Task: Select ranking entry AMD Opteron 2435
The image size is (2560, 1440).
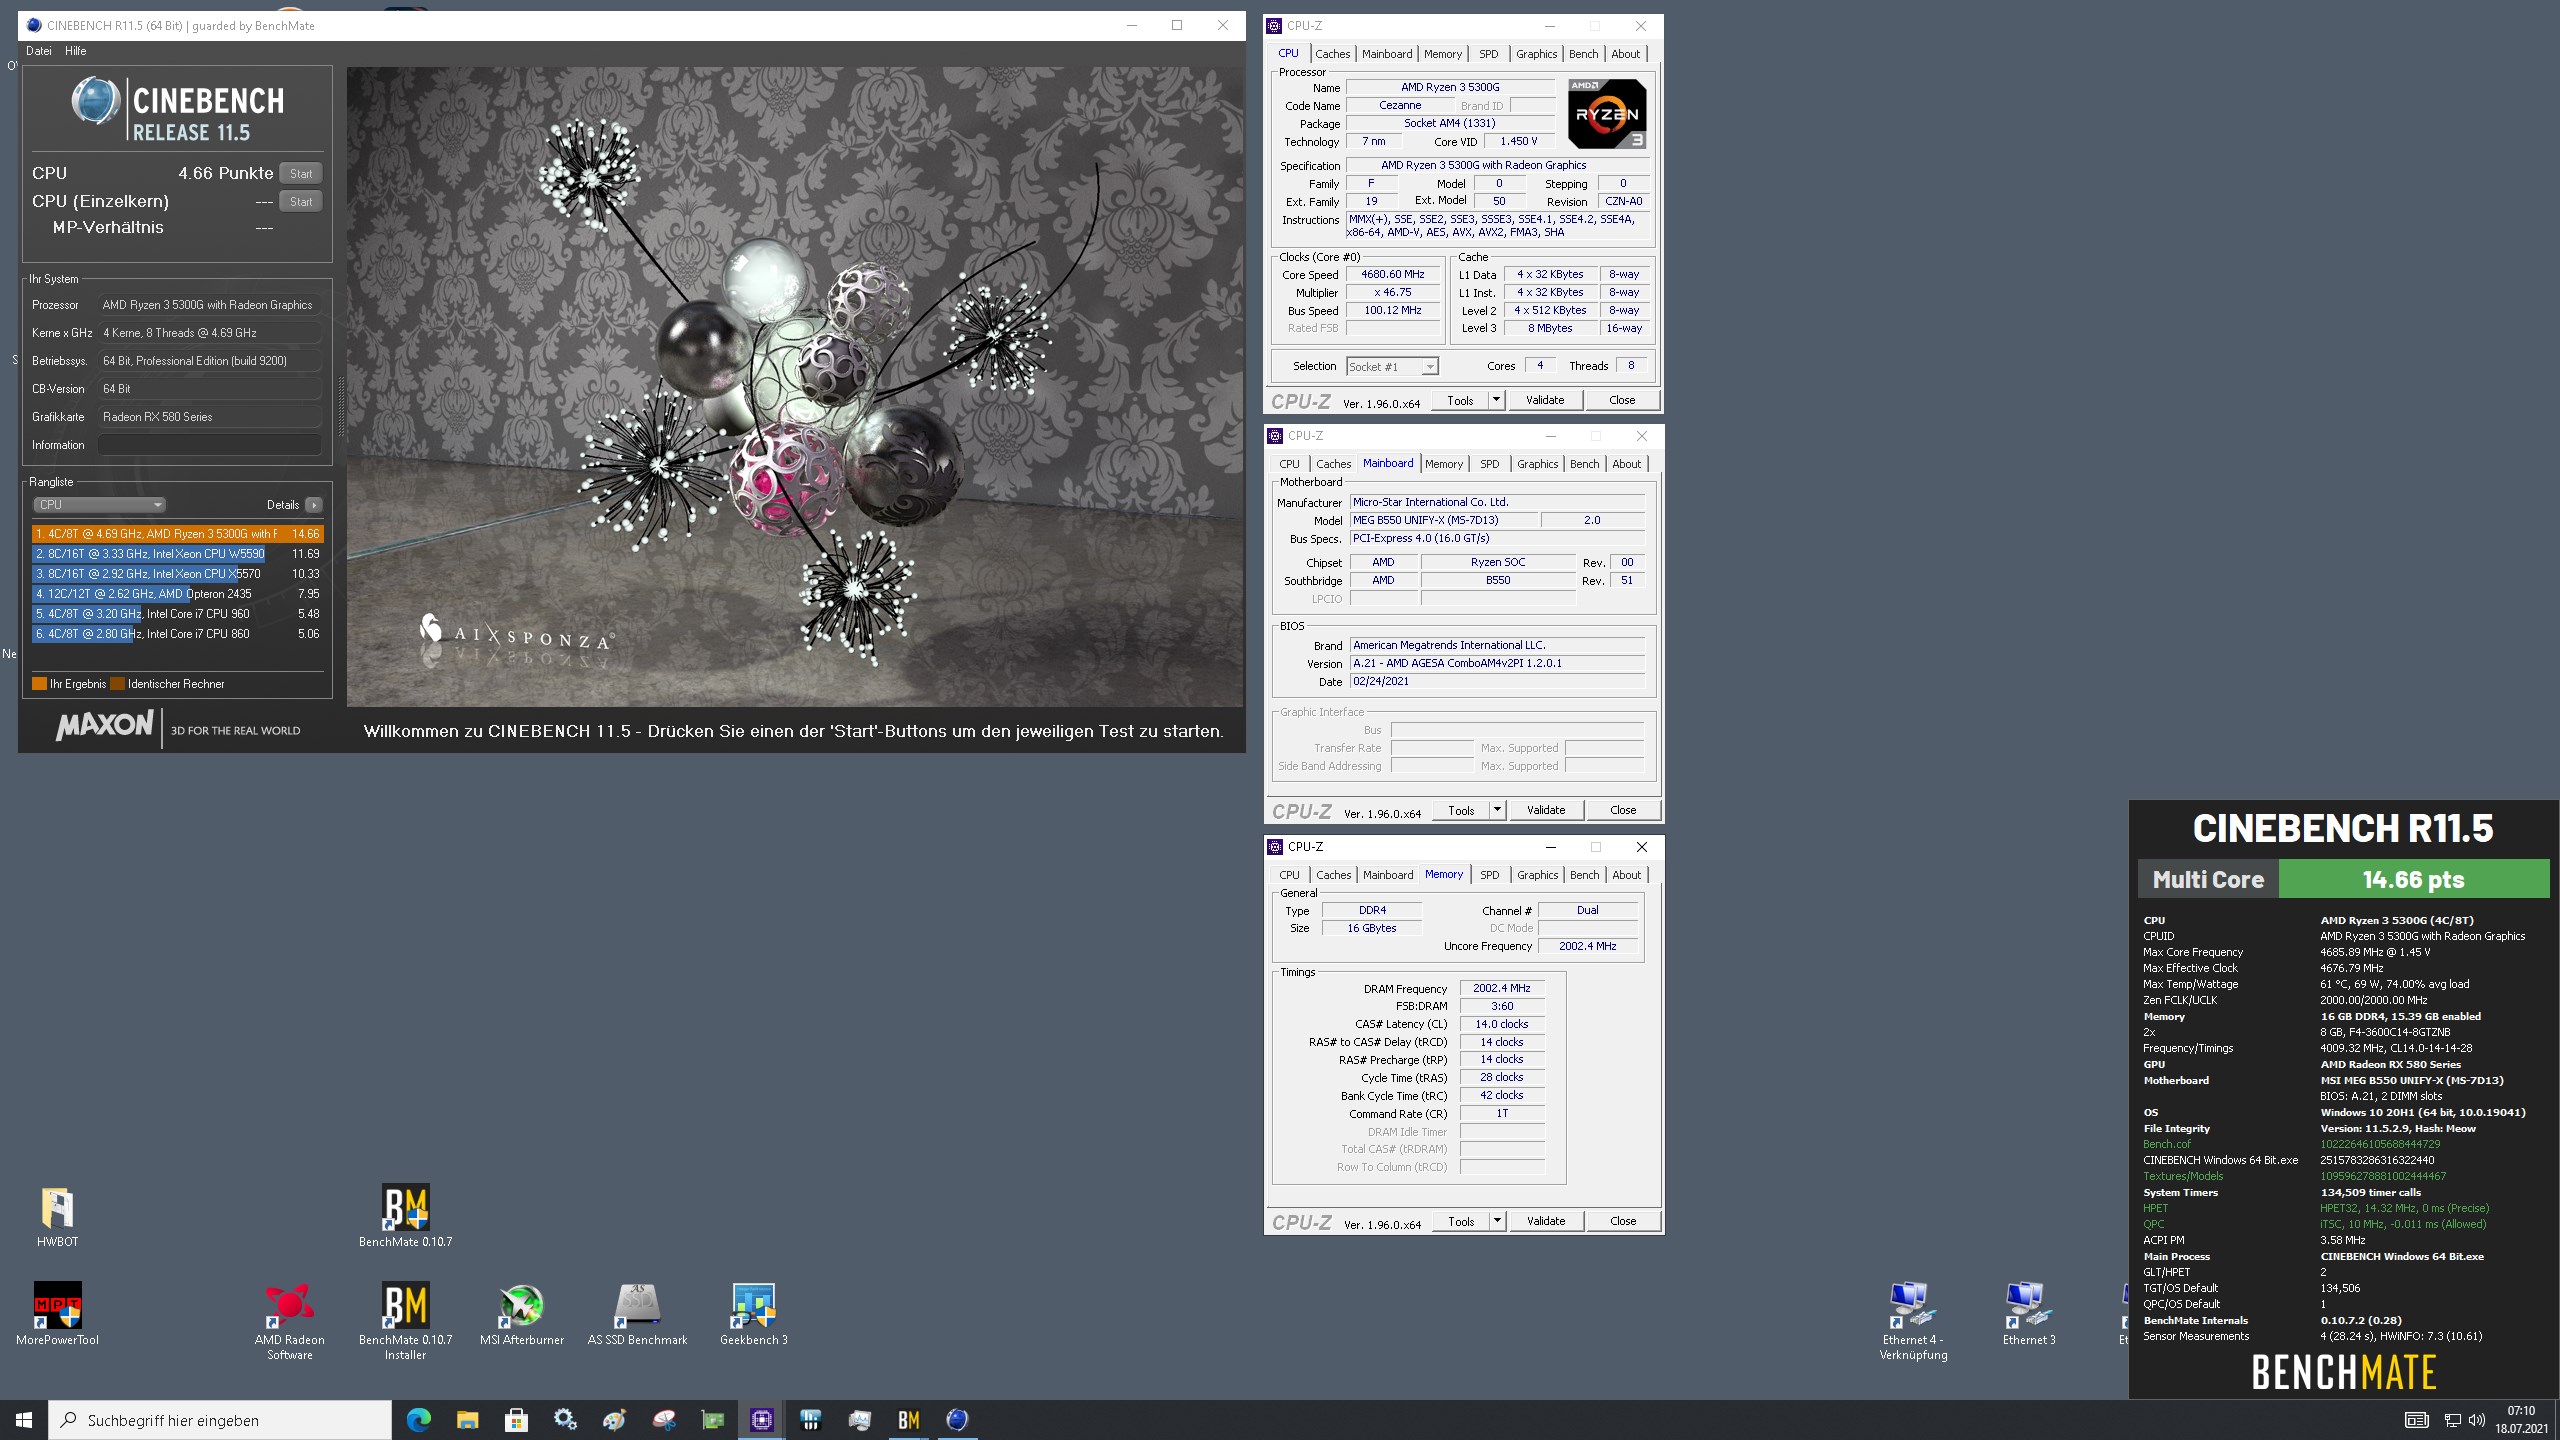Action: (x=177, y=594)
